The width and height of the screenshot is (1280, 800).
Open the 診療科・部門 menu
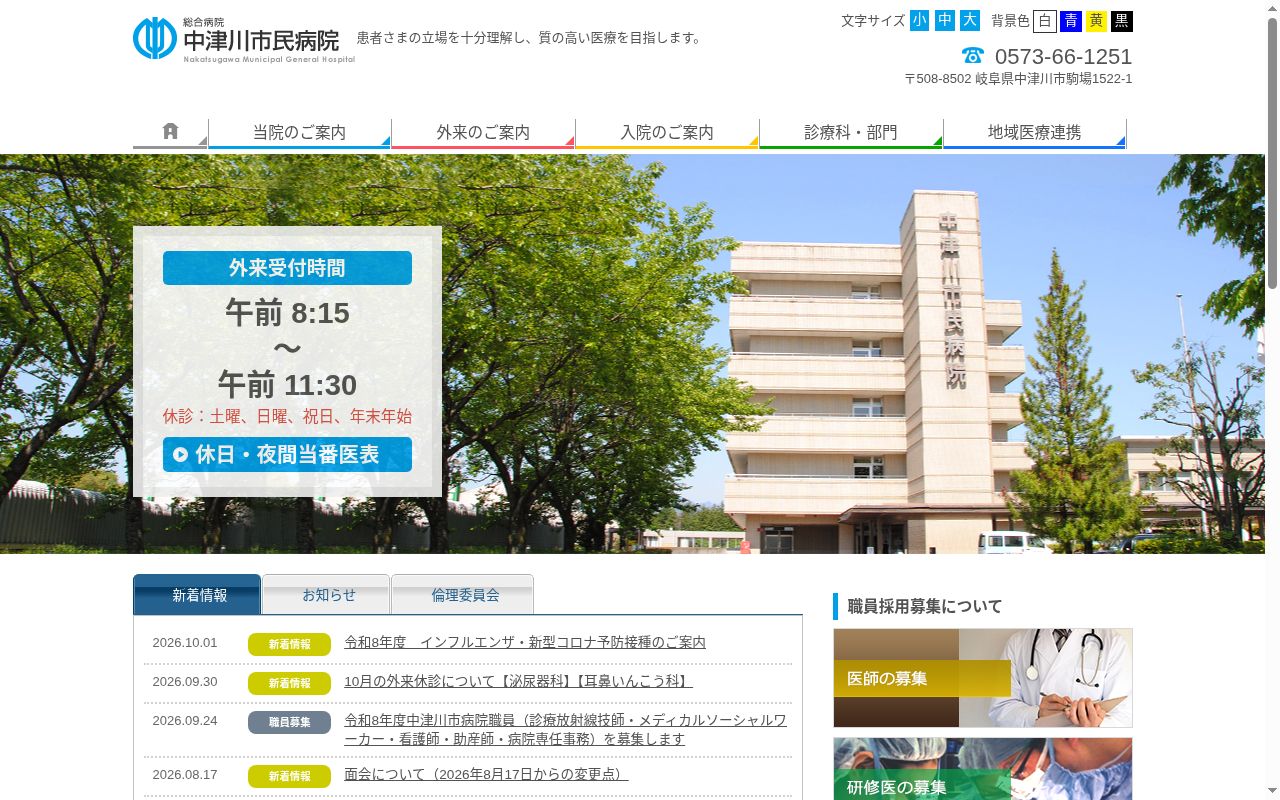[x=851, y=132]
